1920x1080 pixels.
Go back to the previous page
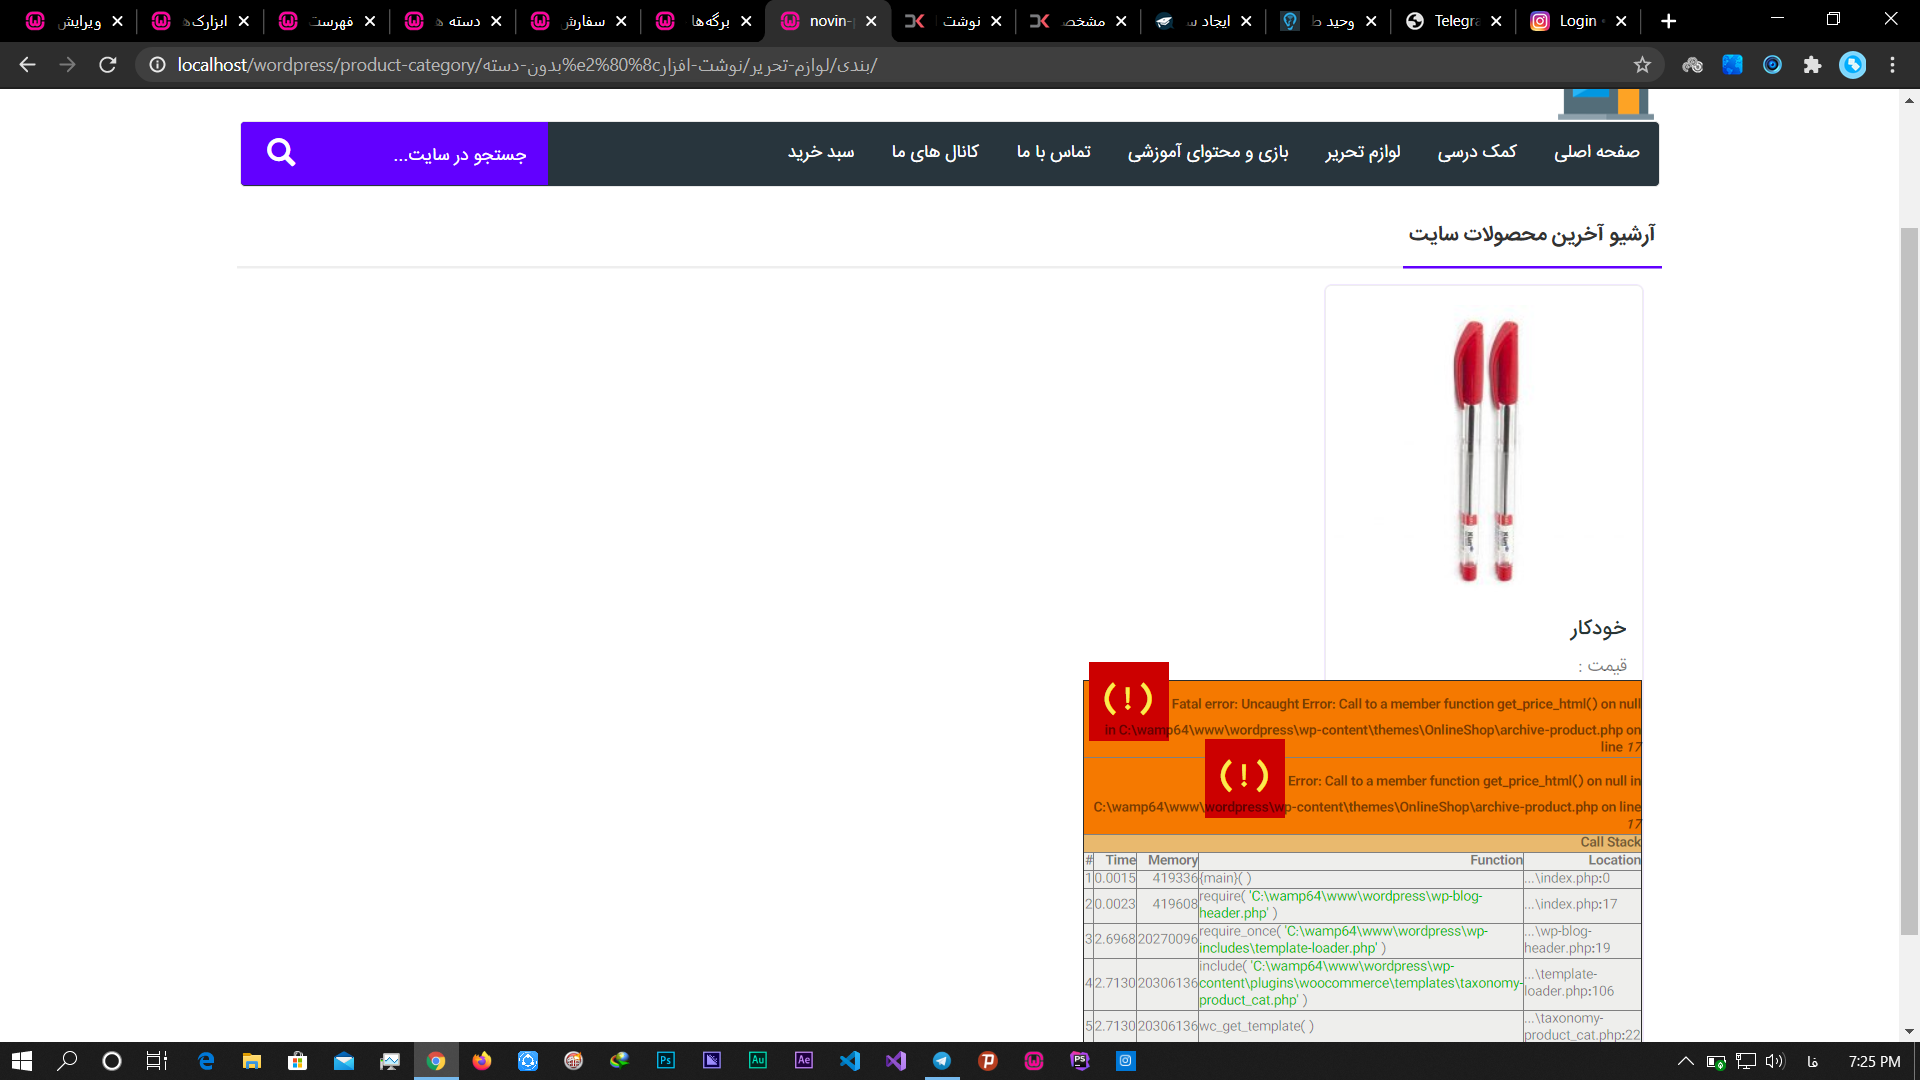pos(27,65)
